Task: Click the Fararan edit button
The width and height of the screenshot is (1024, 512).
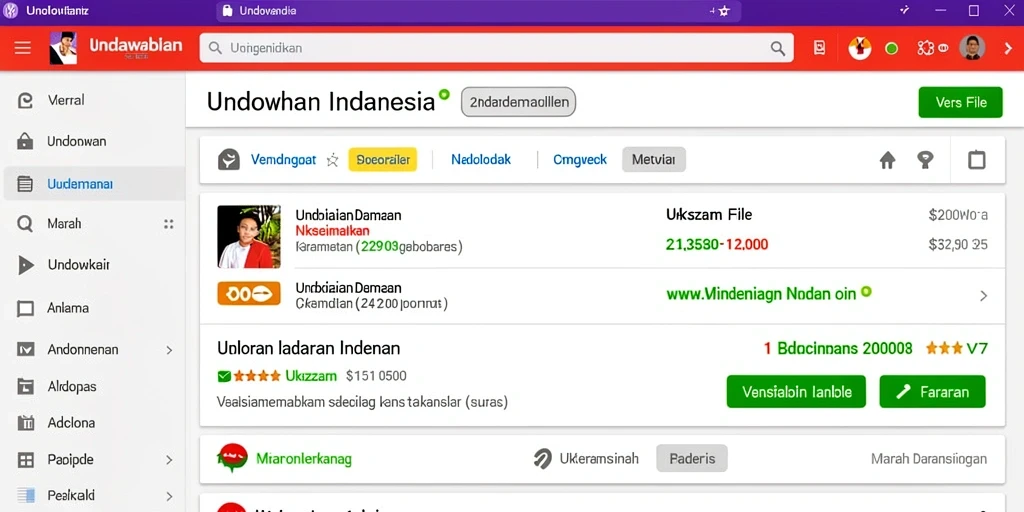Action: click(x=933, y=392)
